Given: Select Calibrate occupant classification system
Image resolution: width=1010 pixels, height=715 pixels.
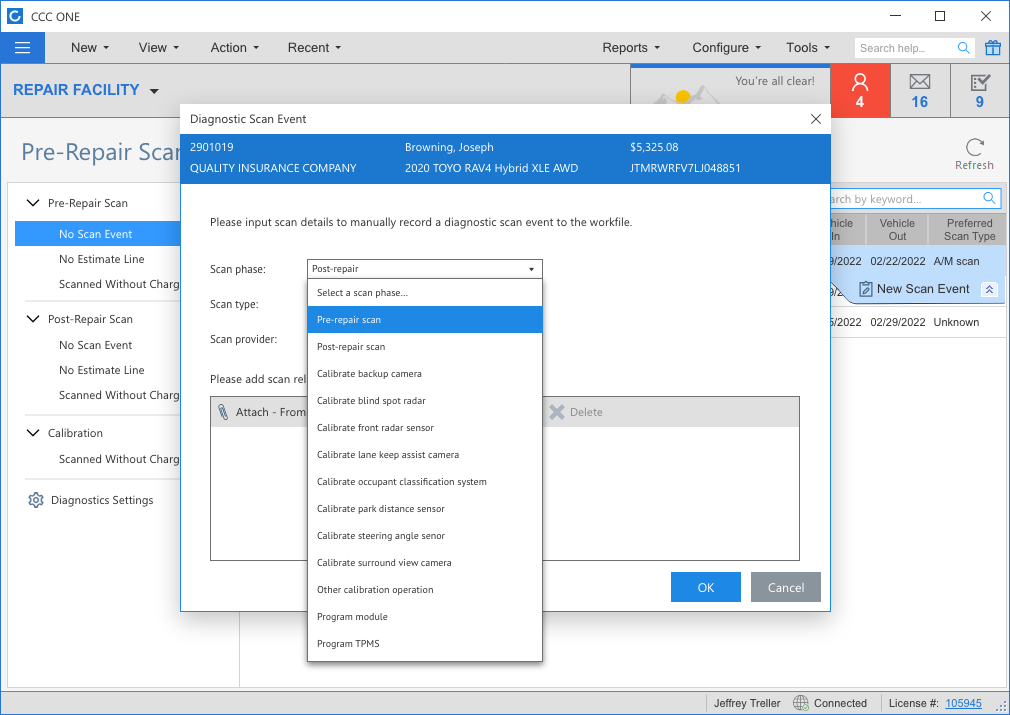Looking at the screenshot, I should pyautogui.click(x=424, y=482).
